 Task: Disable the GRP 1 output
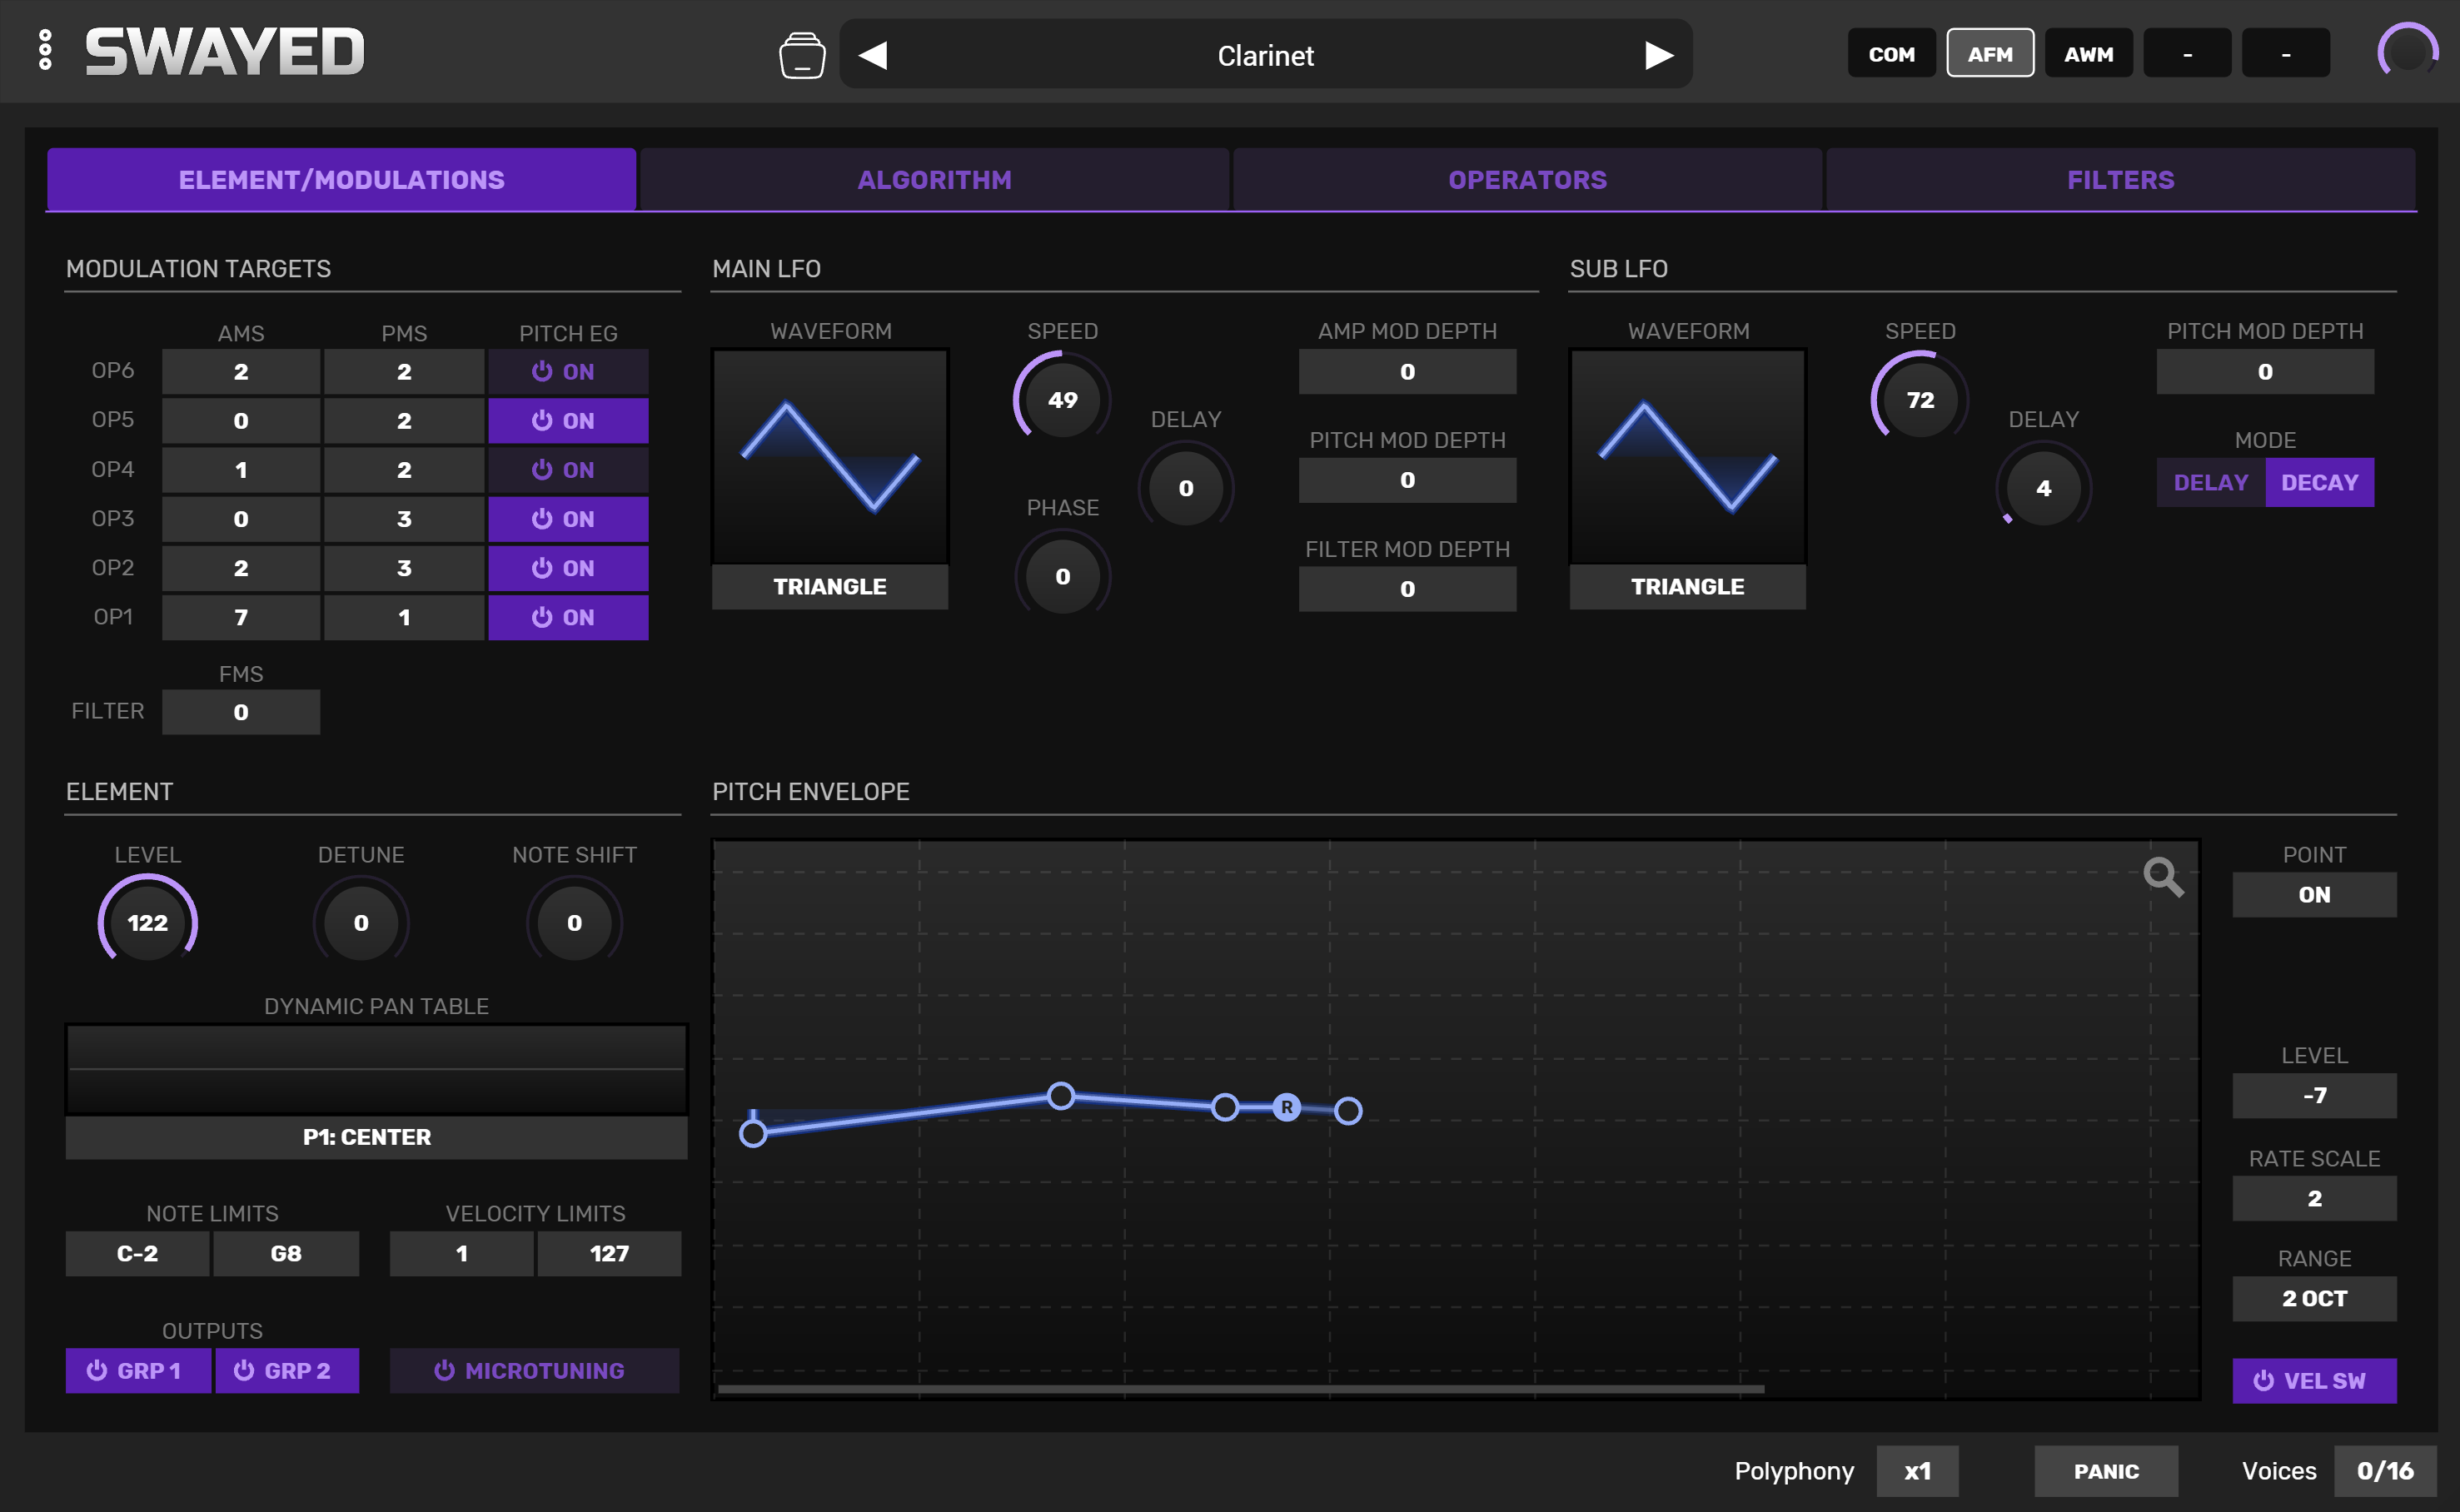138,1370
